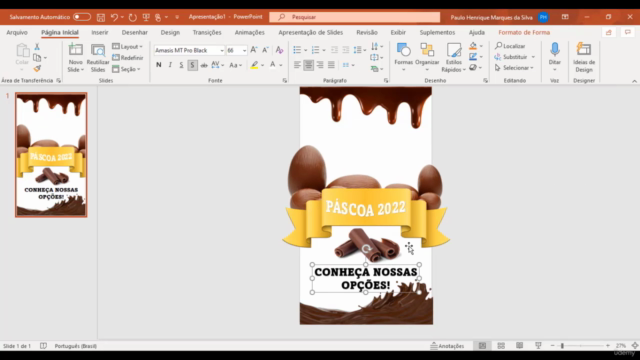Switch to reading view icon
Screen dimensions: 640x360
pos(520,346)
